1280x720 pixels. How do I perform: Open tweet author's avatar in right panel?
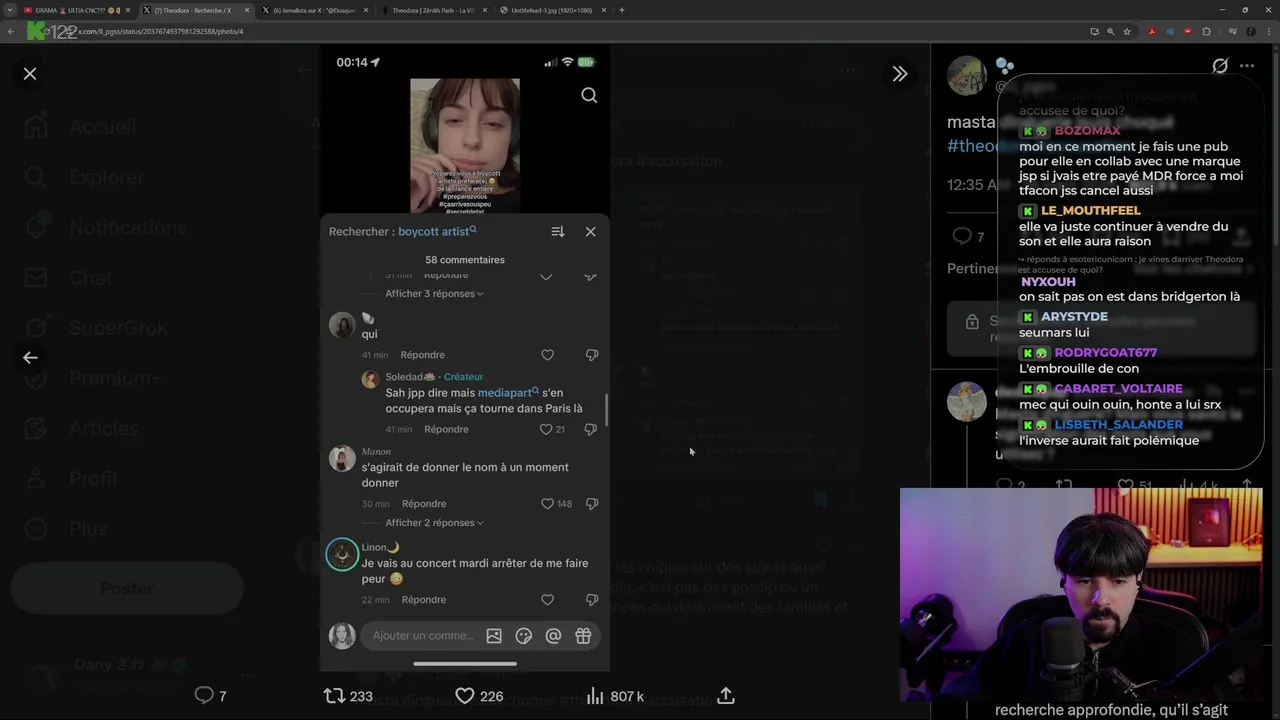967,75
